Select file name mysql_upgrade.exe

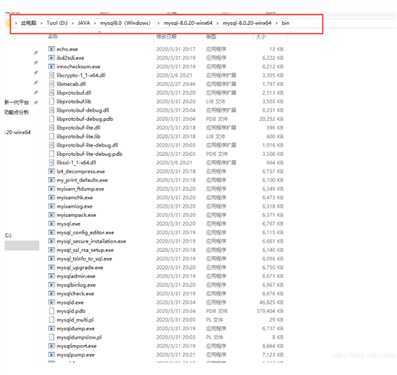click(x=80, y=267)
